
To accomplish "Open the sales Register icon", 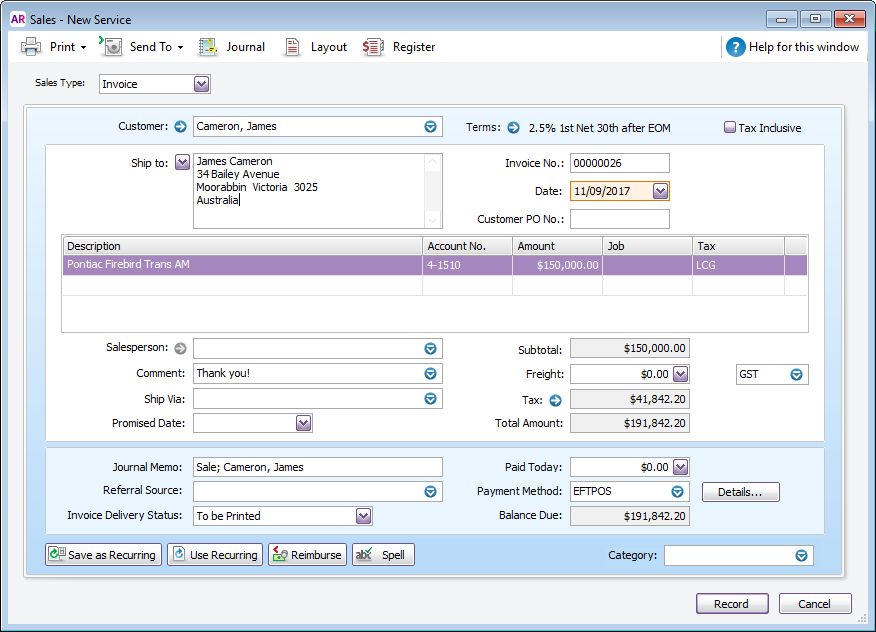I will [373, 47].
